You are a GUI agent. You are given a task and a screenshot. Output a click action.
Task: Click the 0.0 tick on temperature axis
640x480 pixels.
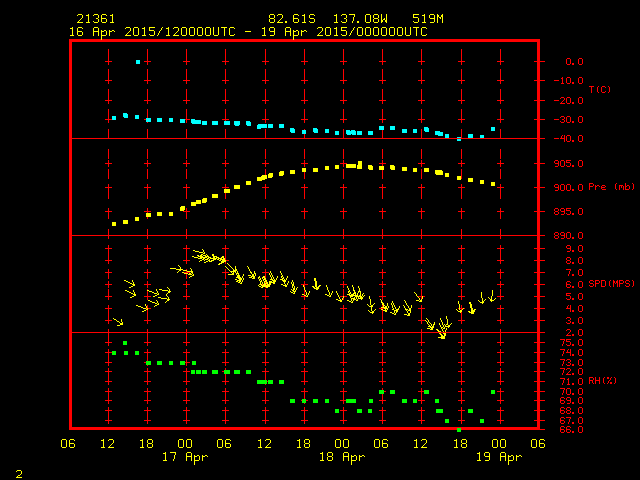[574, 62]
